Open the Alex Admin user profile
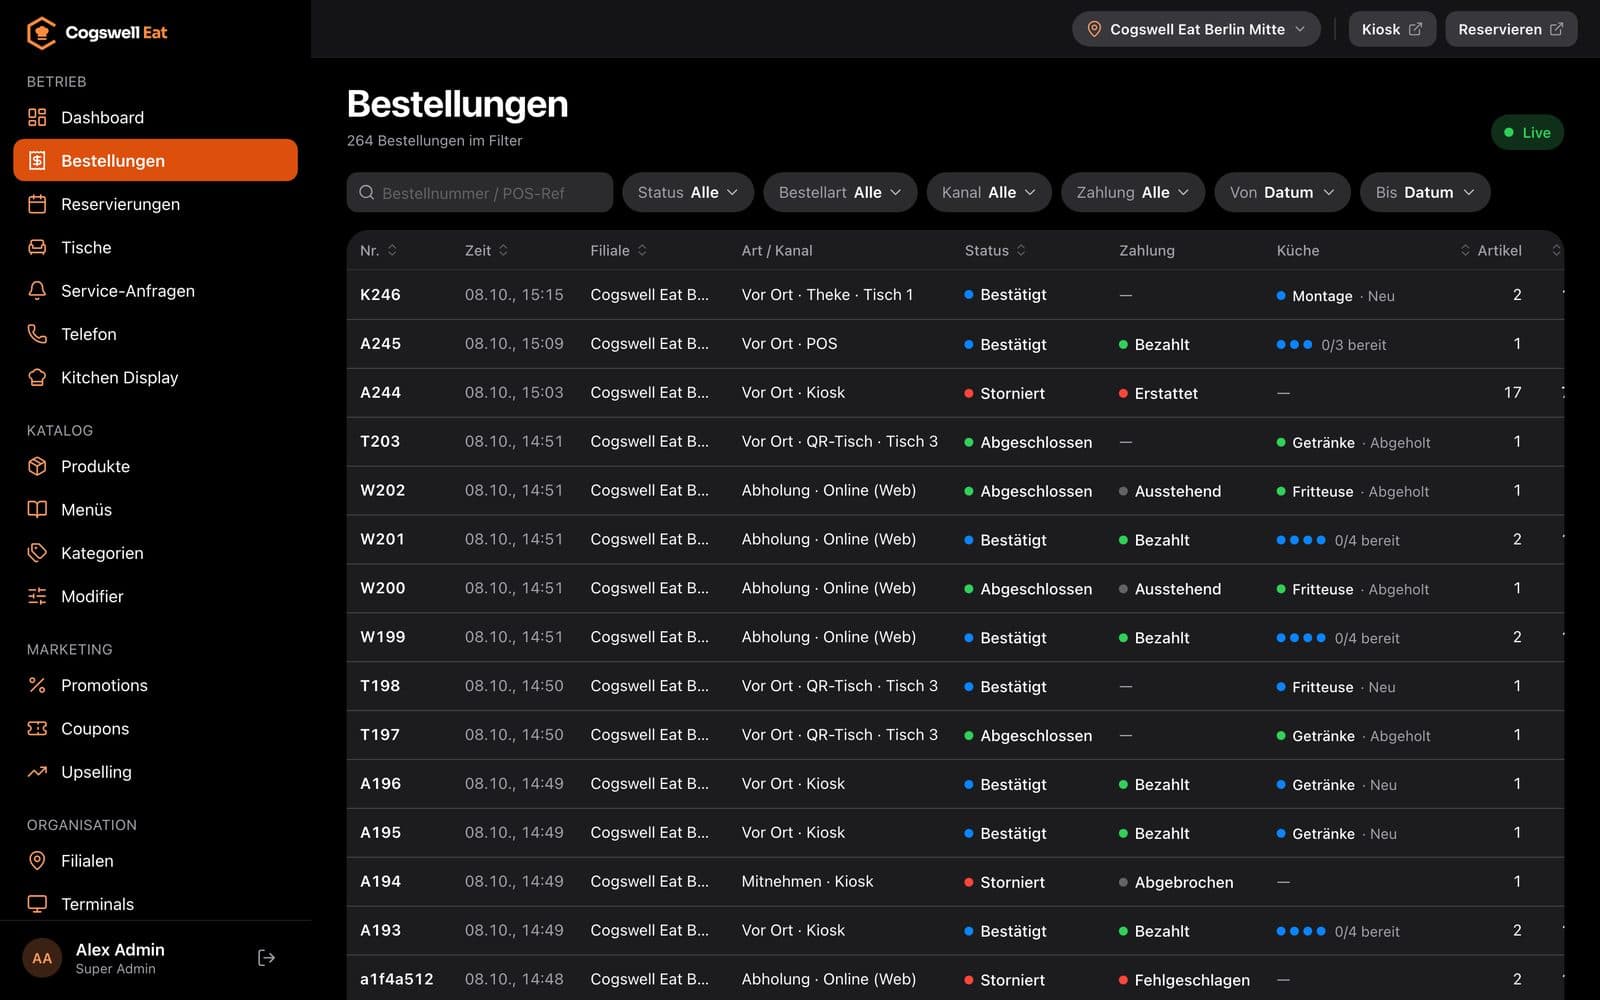This screenshot has height=1000, width=1600. tap(120, 958)
